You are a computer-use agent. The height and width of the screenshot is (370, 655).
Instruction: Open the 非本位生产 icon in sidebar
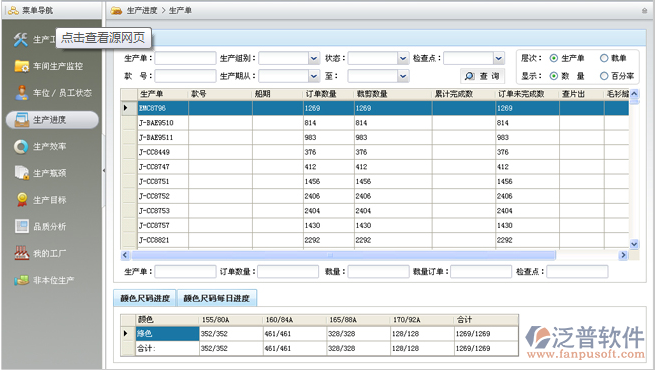pos(21,280)
